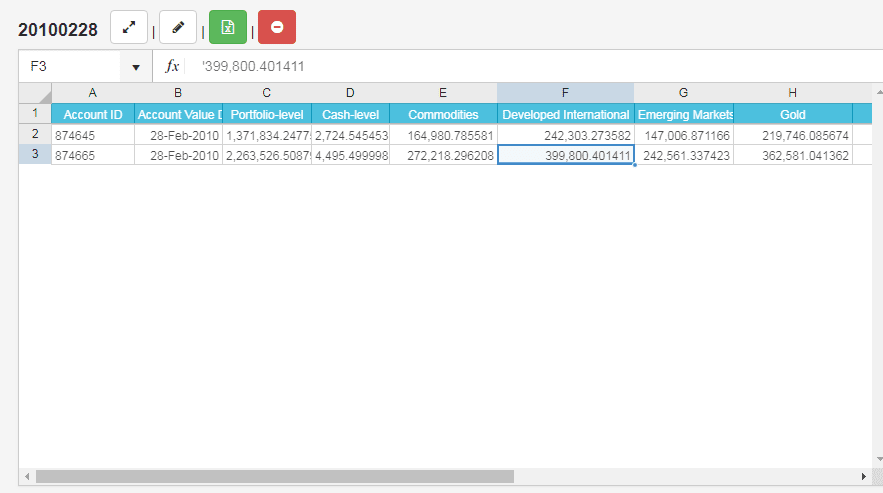Screen dimensions: 883x493
Task: Click the vertical scrollbar up arrow
Action: tap(879, 92)
